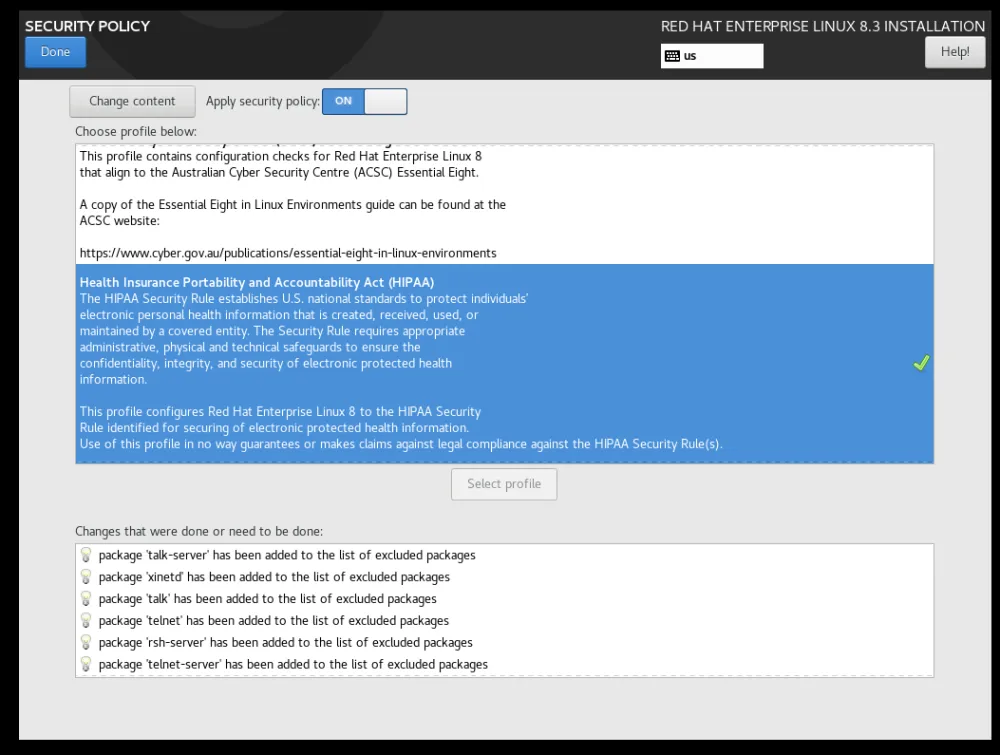Click the lightbulb icon beside the 'rsh-server' change
This screenshot has height=755, width=1000.
pos(86,642)
